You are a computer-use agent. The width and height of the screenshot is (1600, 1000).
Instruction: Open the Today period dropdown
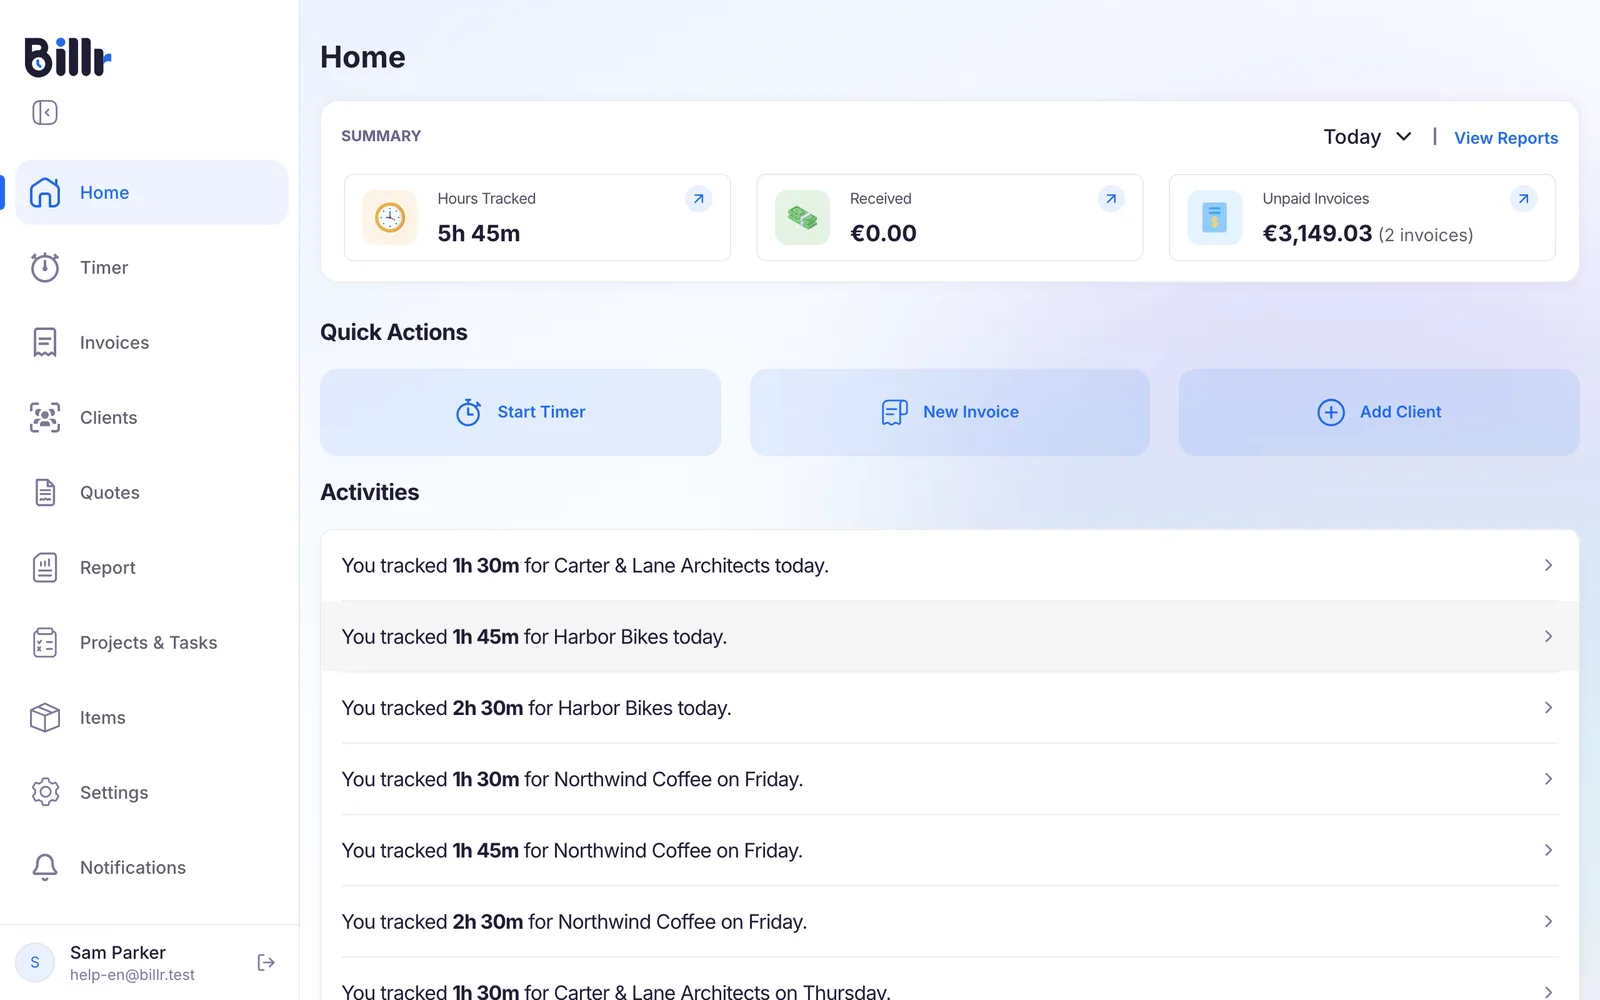(x=1367, y=137)
